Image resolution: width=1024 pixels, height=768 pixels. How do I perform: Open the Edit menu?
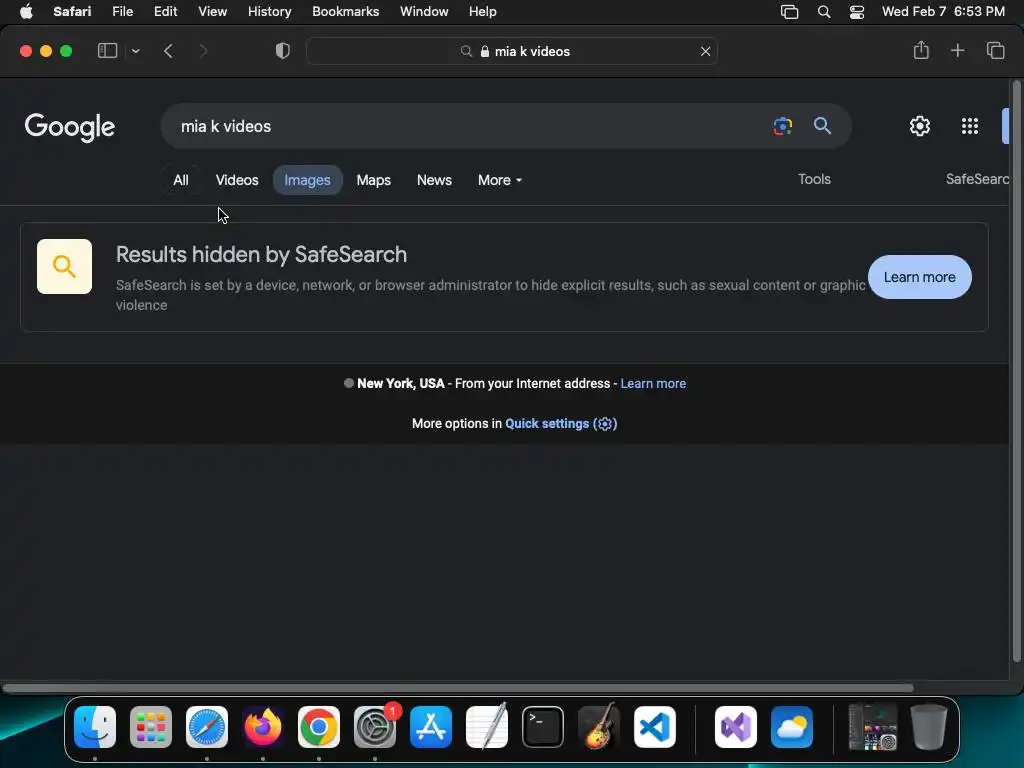point(165,11)
